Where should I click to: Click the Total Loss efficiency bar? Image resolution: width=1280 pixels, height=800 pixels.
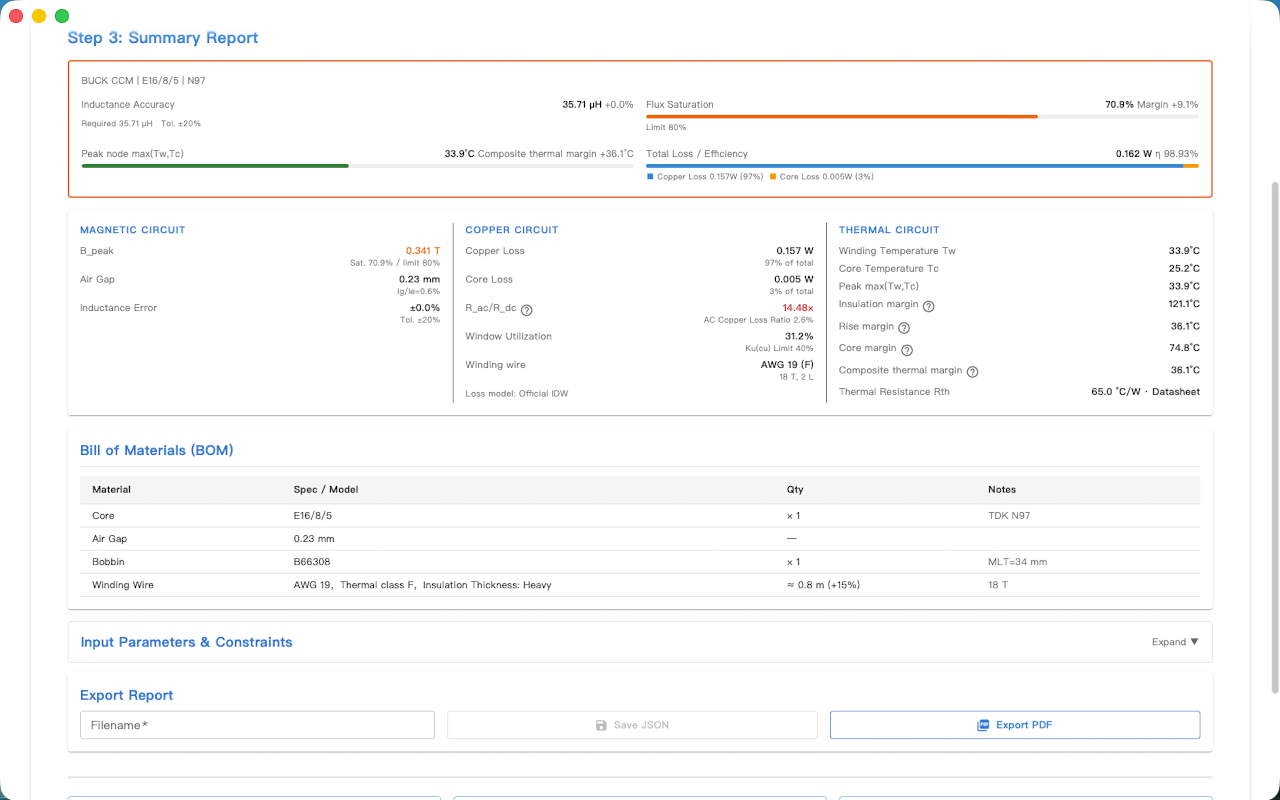[922, 166]
